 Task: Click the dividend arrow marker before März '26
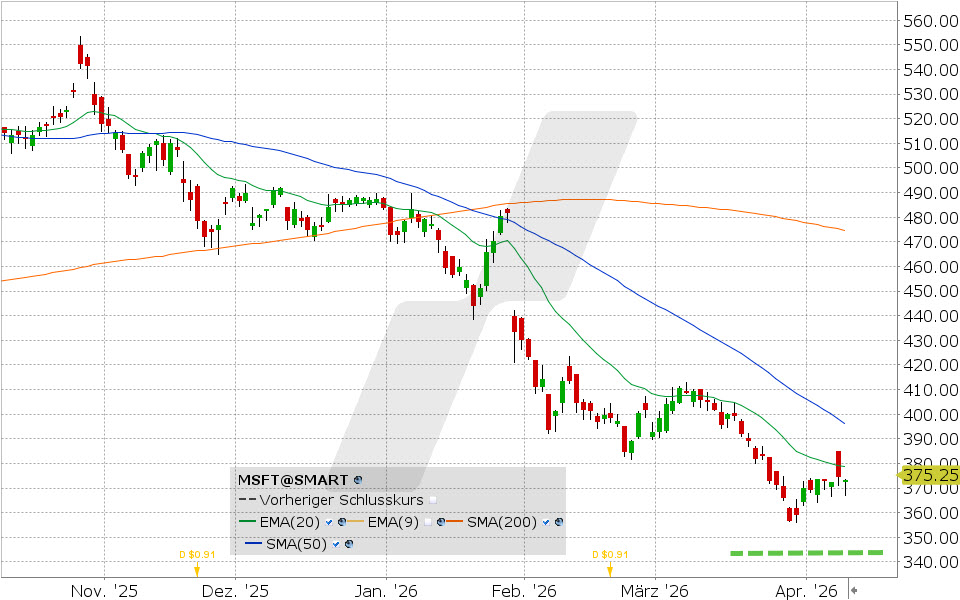point(609,569)
